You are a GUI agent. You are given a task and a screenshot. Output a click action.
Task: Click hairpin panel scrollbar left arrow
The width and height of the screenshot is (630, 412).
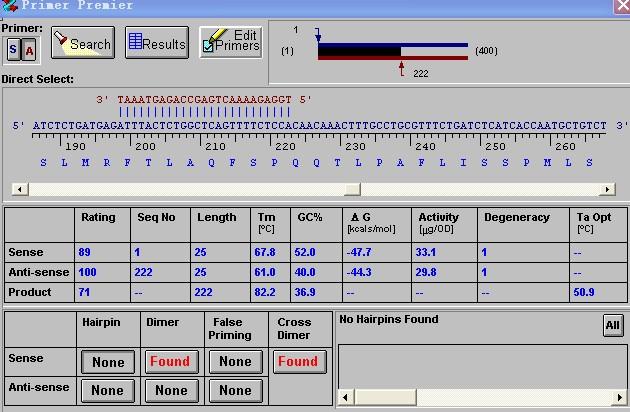coord(346,398)
